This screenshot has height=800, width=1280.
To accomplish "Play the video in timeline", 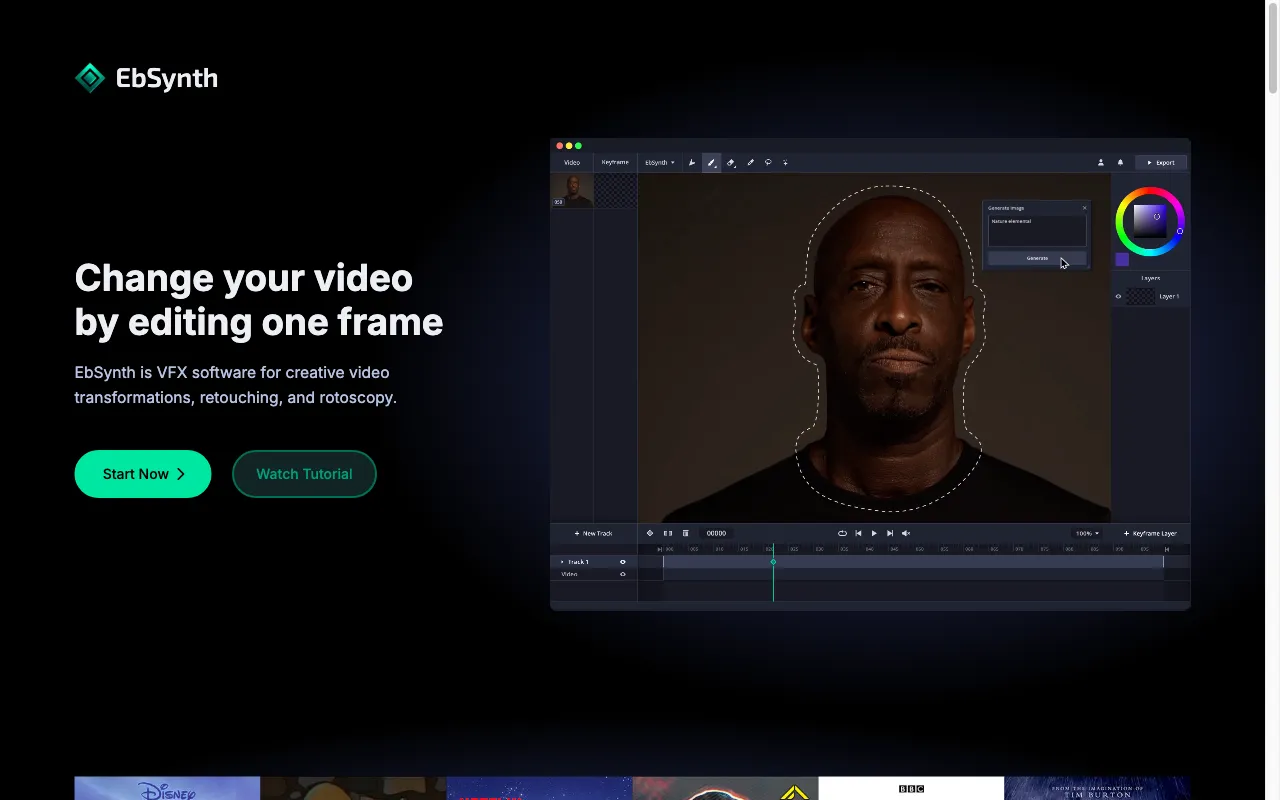I will click(874, 533).
